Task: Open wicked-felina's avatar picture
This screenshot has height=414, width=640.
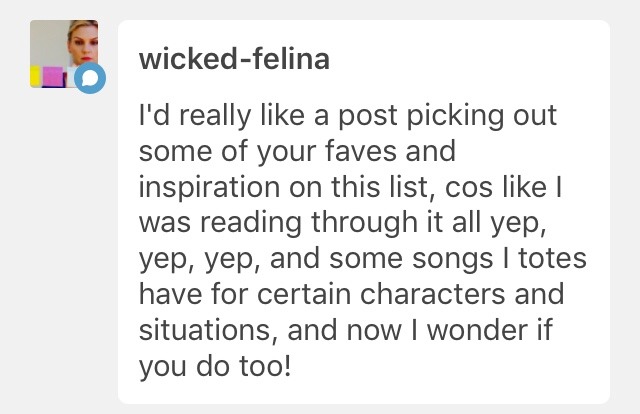Action: (x=62, y=48)
